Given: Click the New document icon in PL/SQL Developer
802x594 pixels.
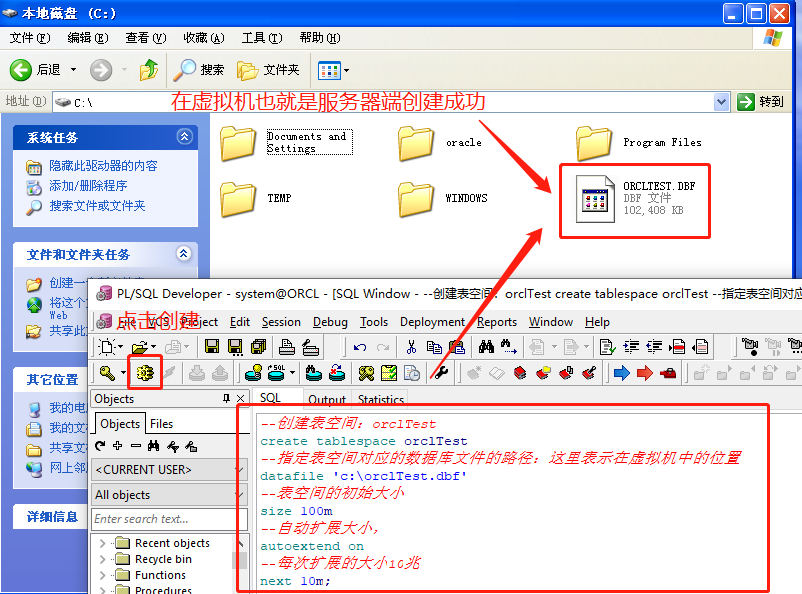Looking at the screenshot, I should 107,347.
